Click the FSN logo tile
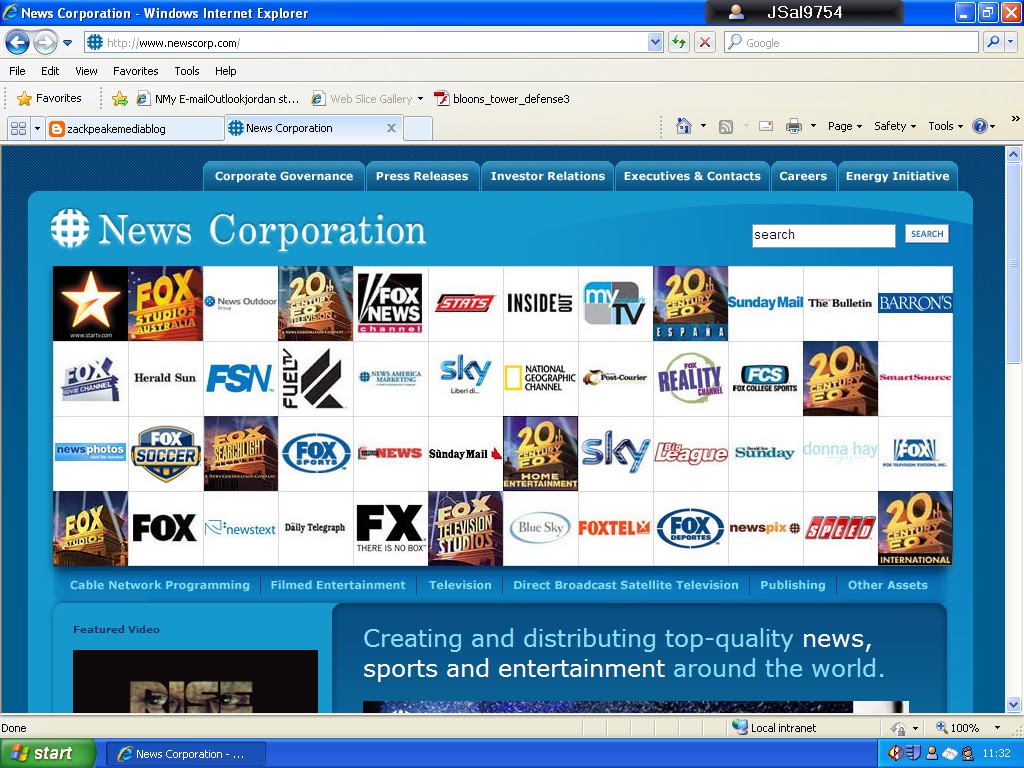The height and width of the screenshot is (768, 1024). [x=240, y=378]
